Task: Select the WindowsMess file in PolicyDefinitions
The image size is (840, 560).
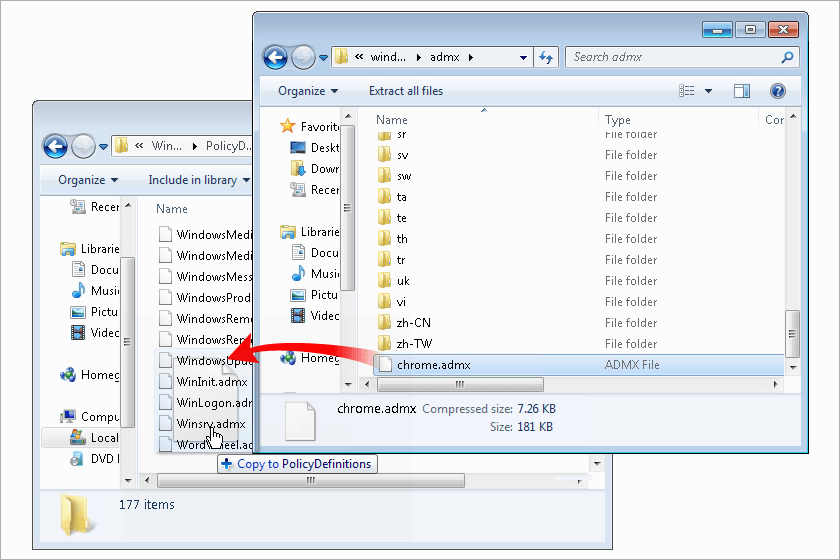Action: pyautogui.click(x=205, y=277)
